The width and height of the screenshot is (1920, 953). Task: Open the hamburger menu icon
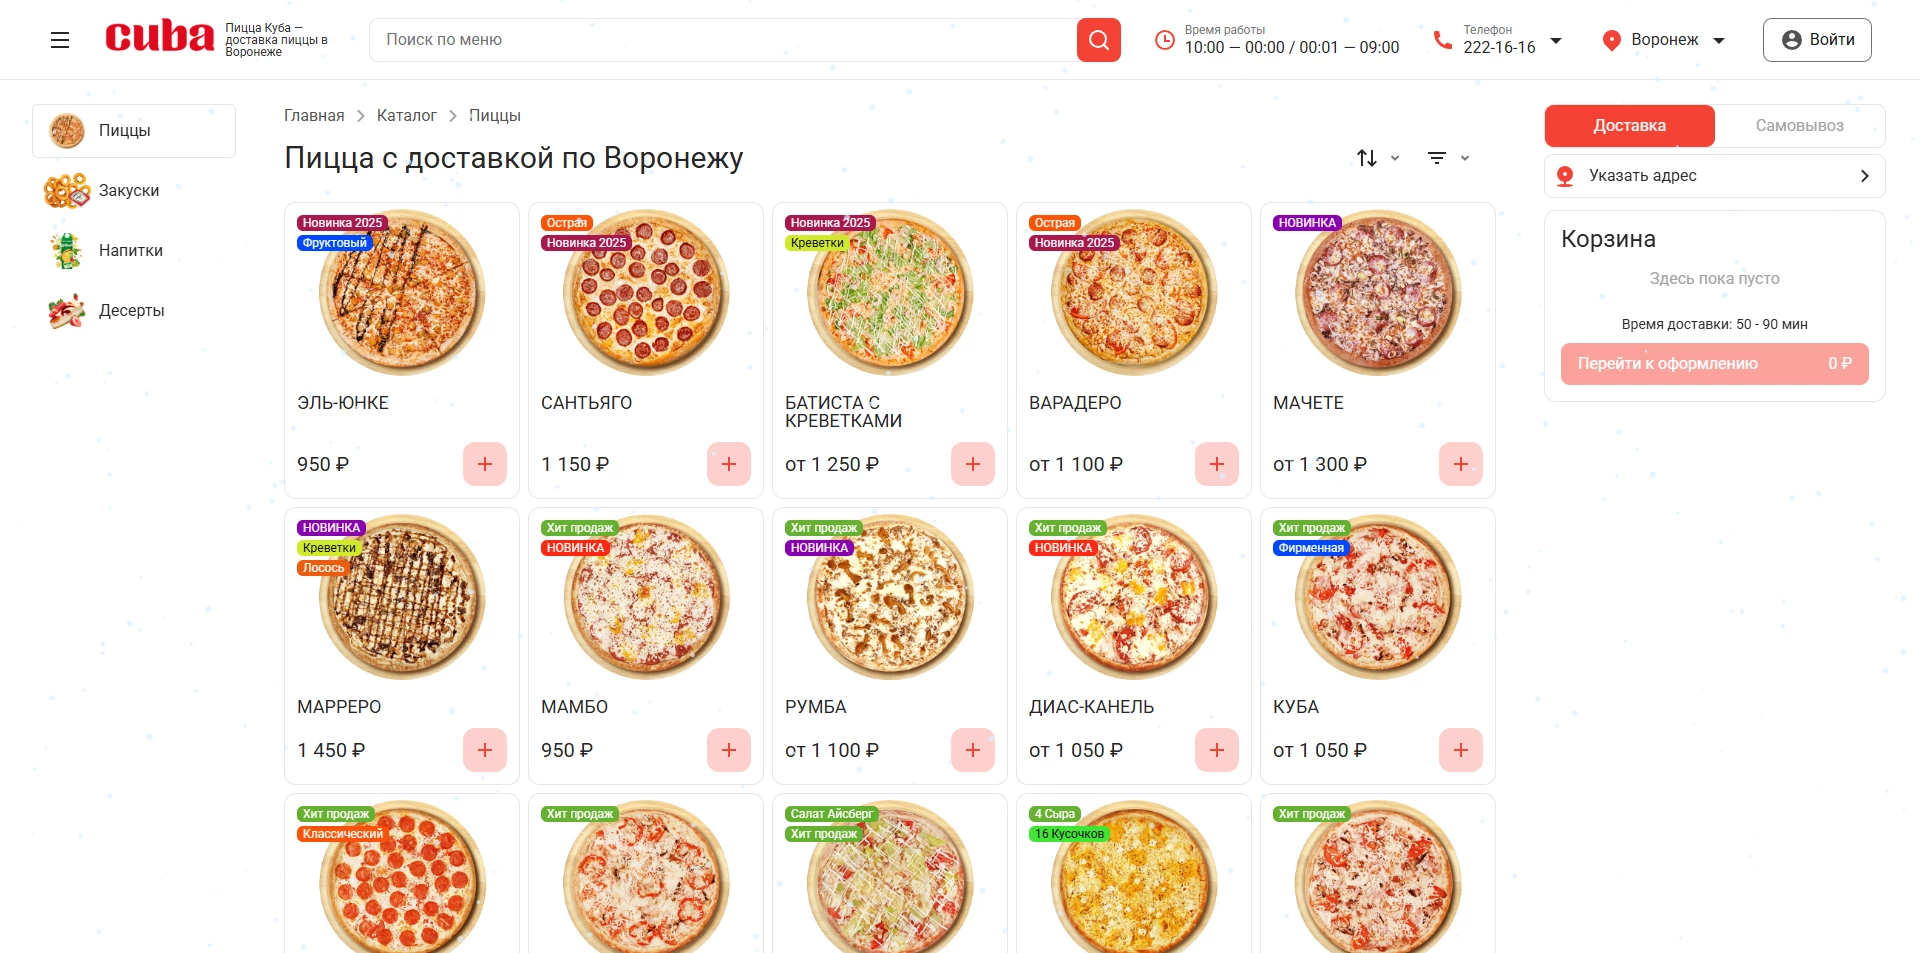(60, 40)
